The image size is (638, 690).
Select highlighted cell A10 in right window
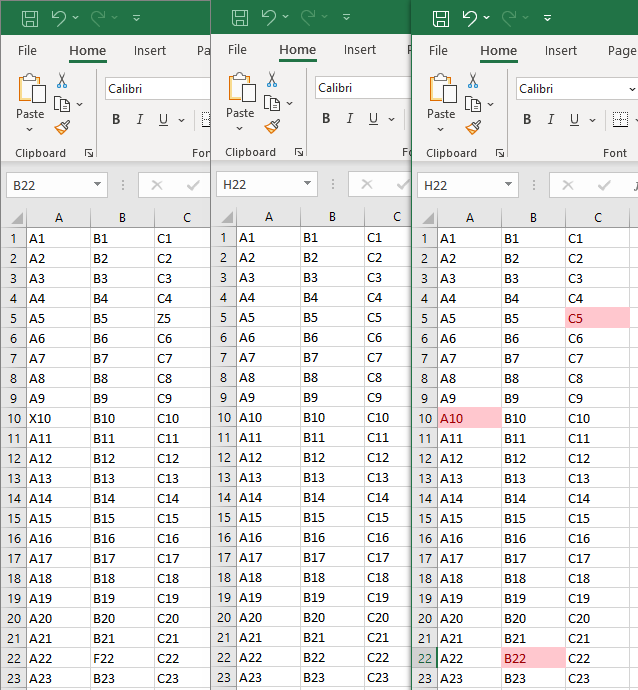(x=469, y=418)
